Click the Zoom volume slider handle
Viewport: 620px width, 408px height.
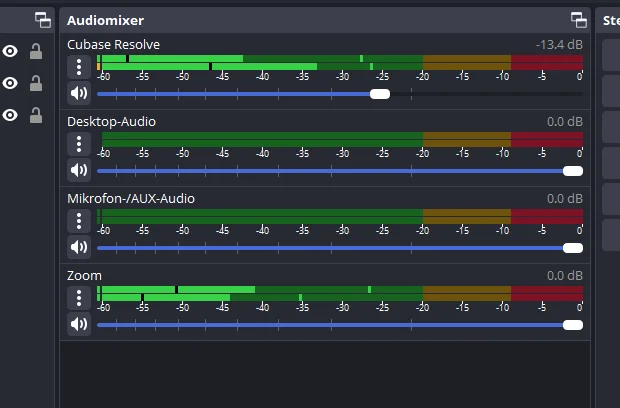573,325
